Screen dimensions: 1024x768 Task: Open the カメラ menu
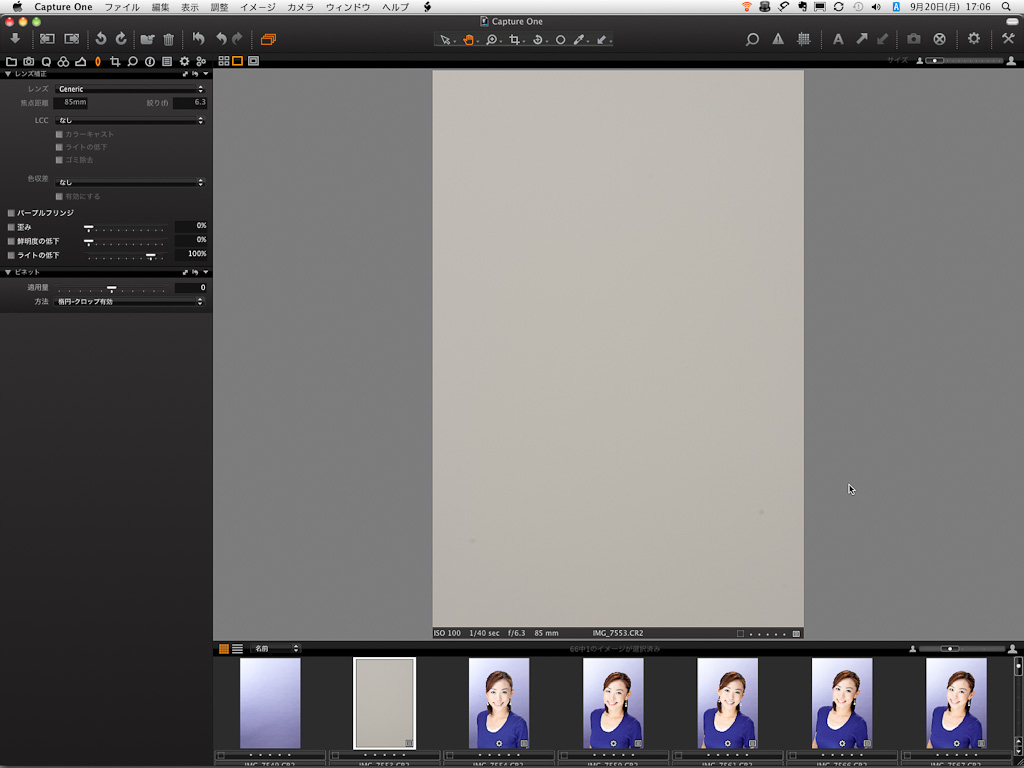click(300, 7)
